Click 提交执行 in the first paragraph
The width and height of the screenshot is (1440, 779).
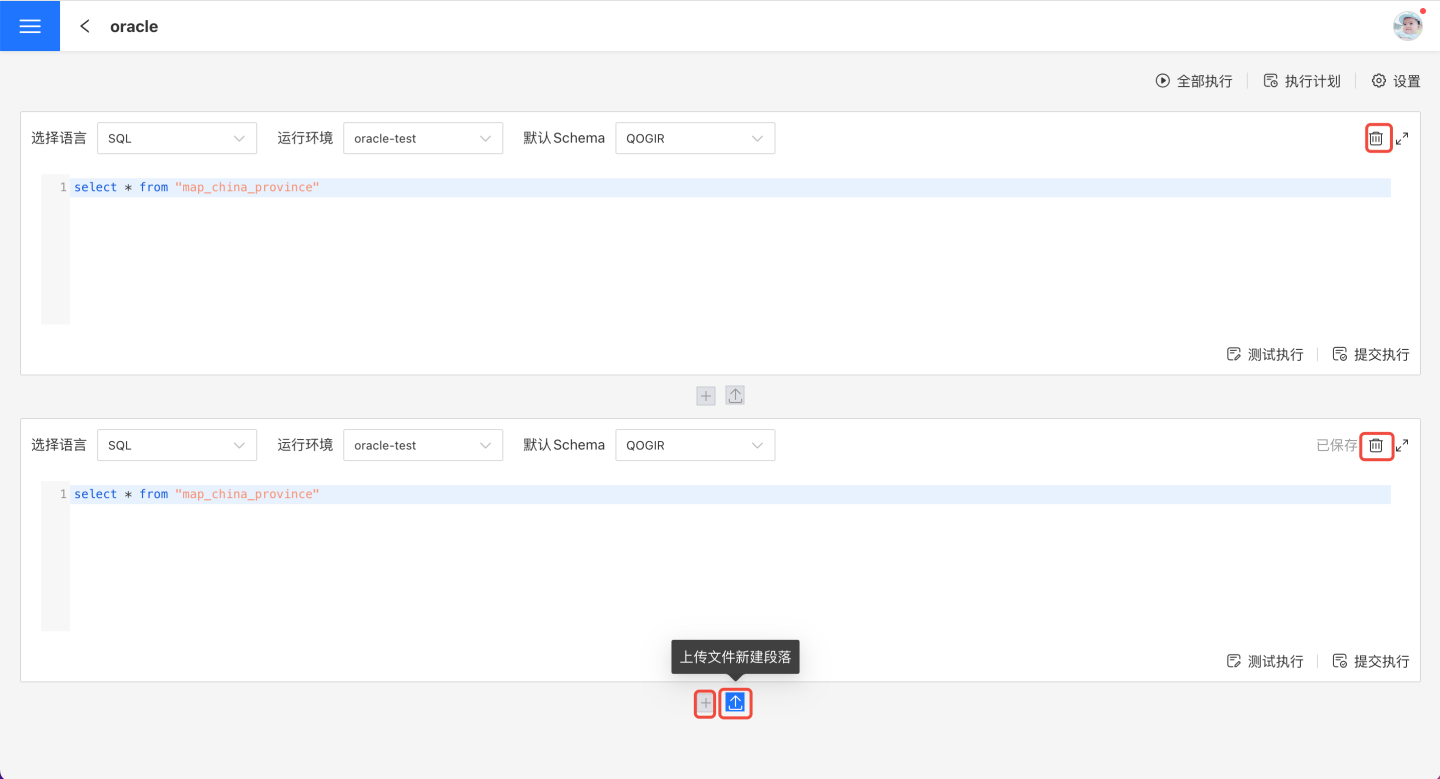1371,355
